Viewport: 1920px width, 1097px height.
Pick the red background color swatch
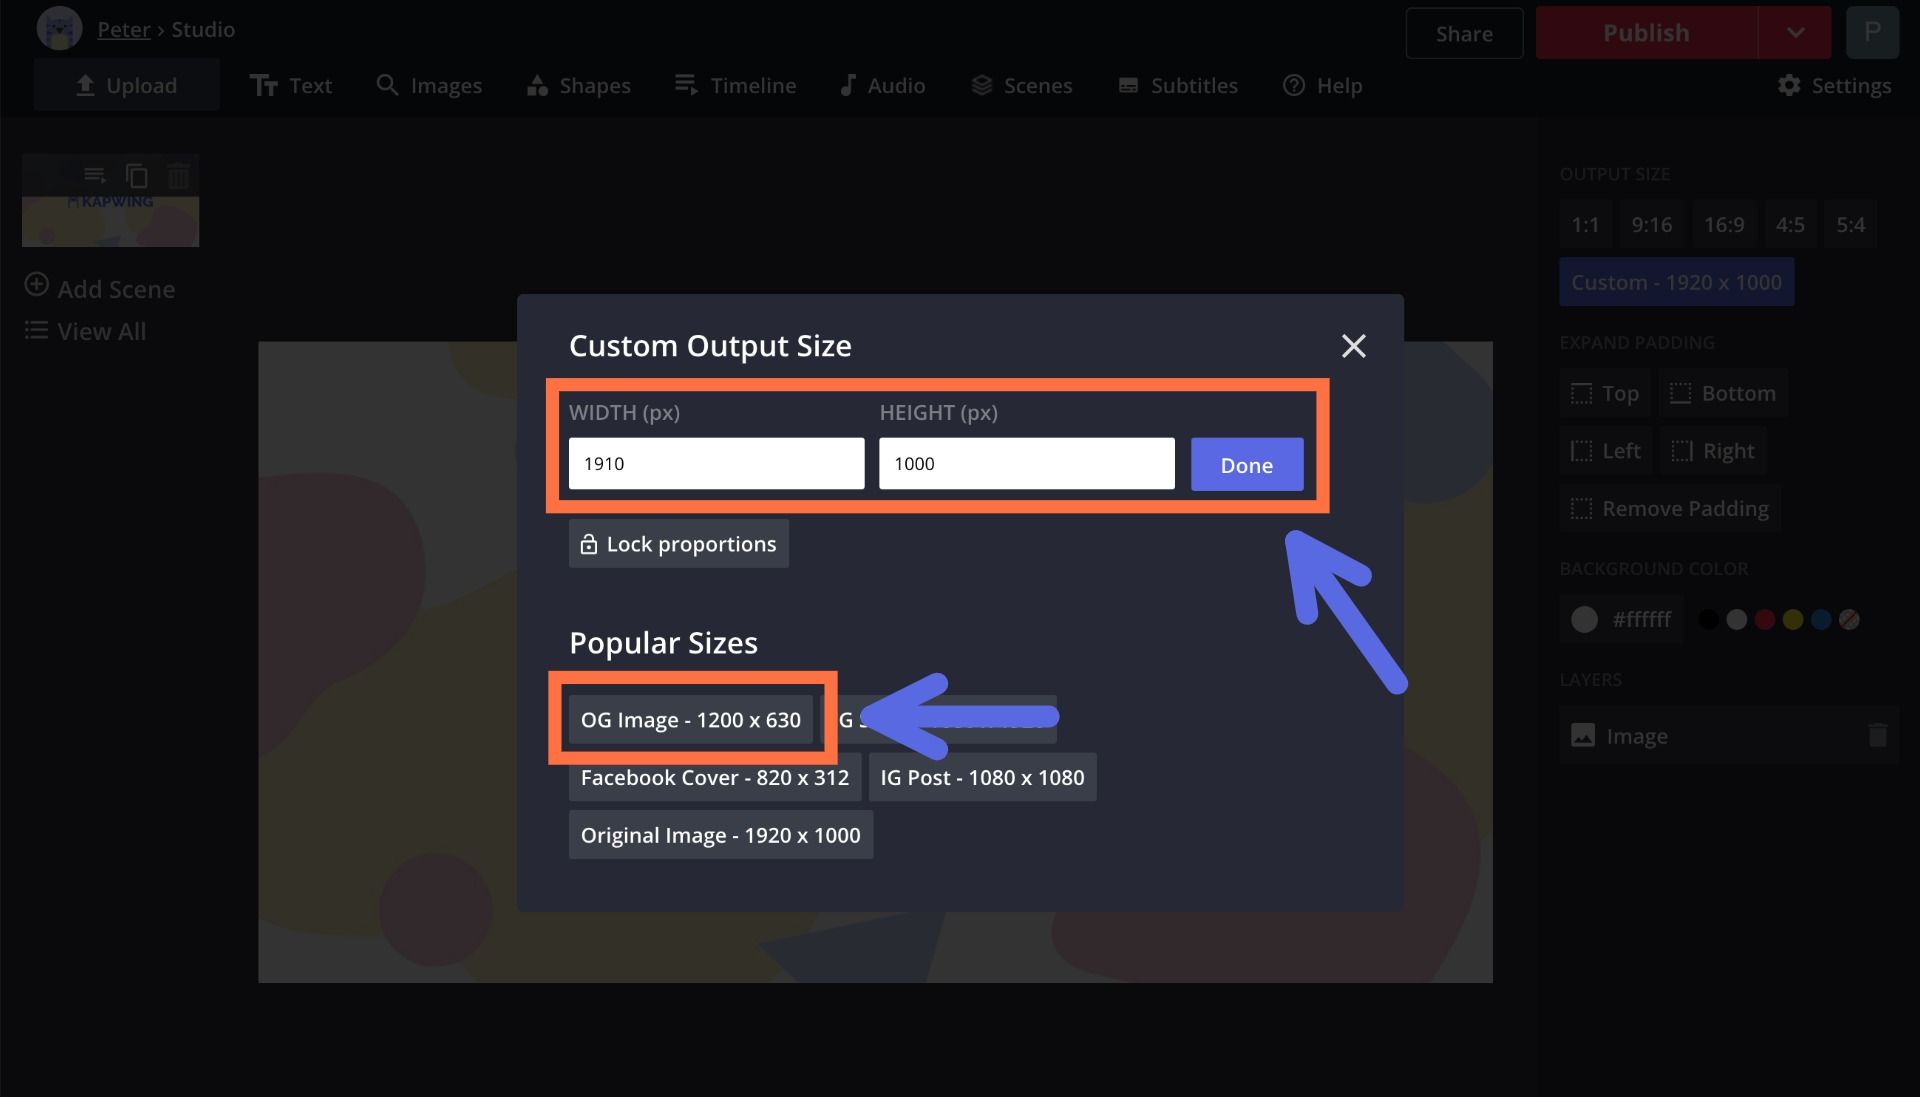pyautogui.click(x=1765, y=620)
